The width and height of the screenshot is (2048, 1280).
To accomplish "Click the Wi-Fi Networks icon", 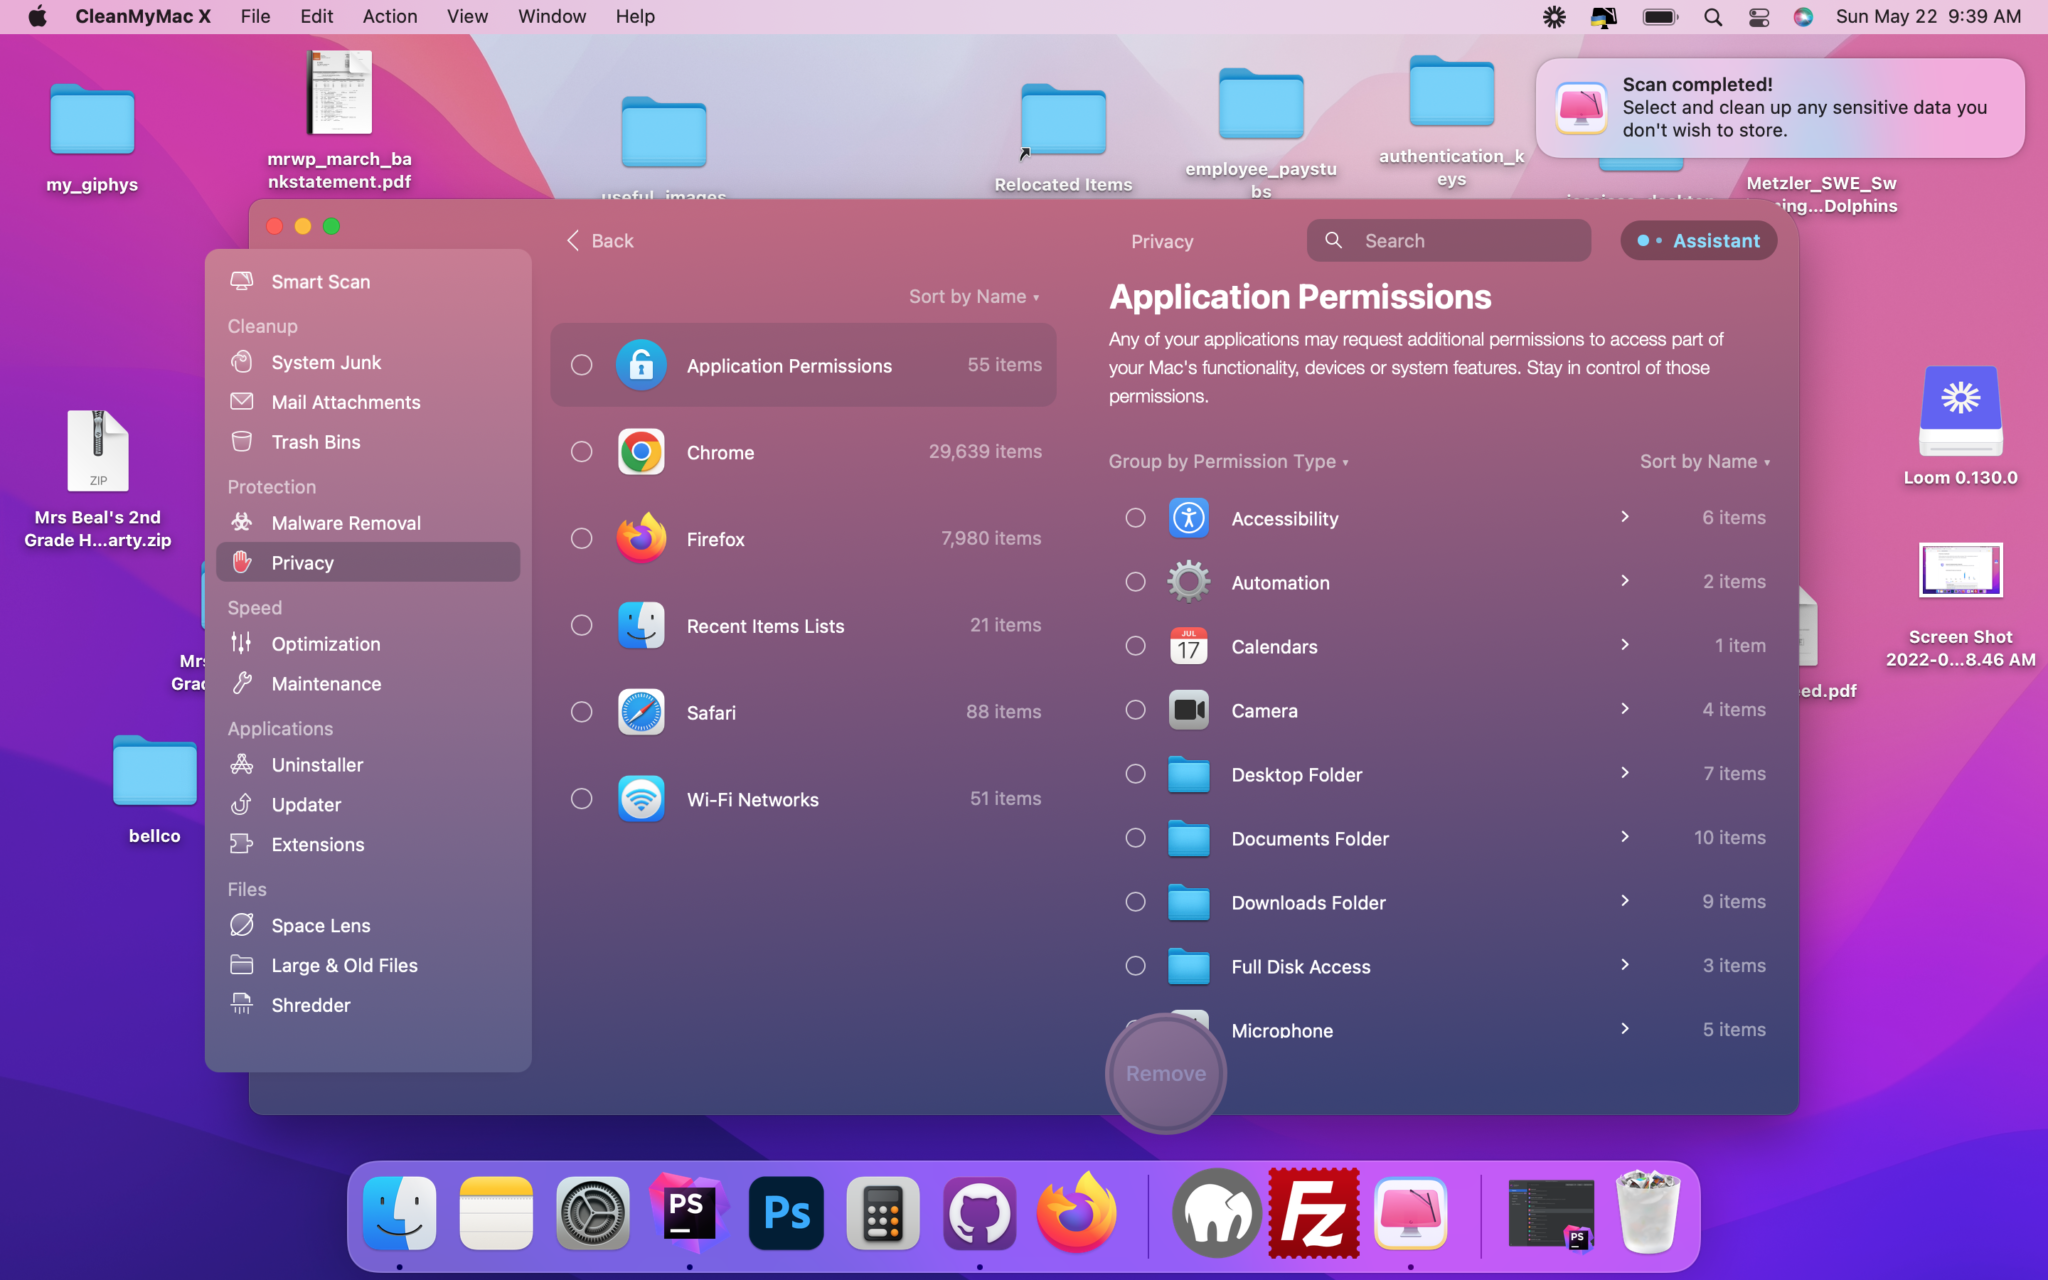I will [x=641, y=799].
